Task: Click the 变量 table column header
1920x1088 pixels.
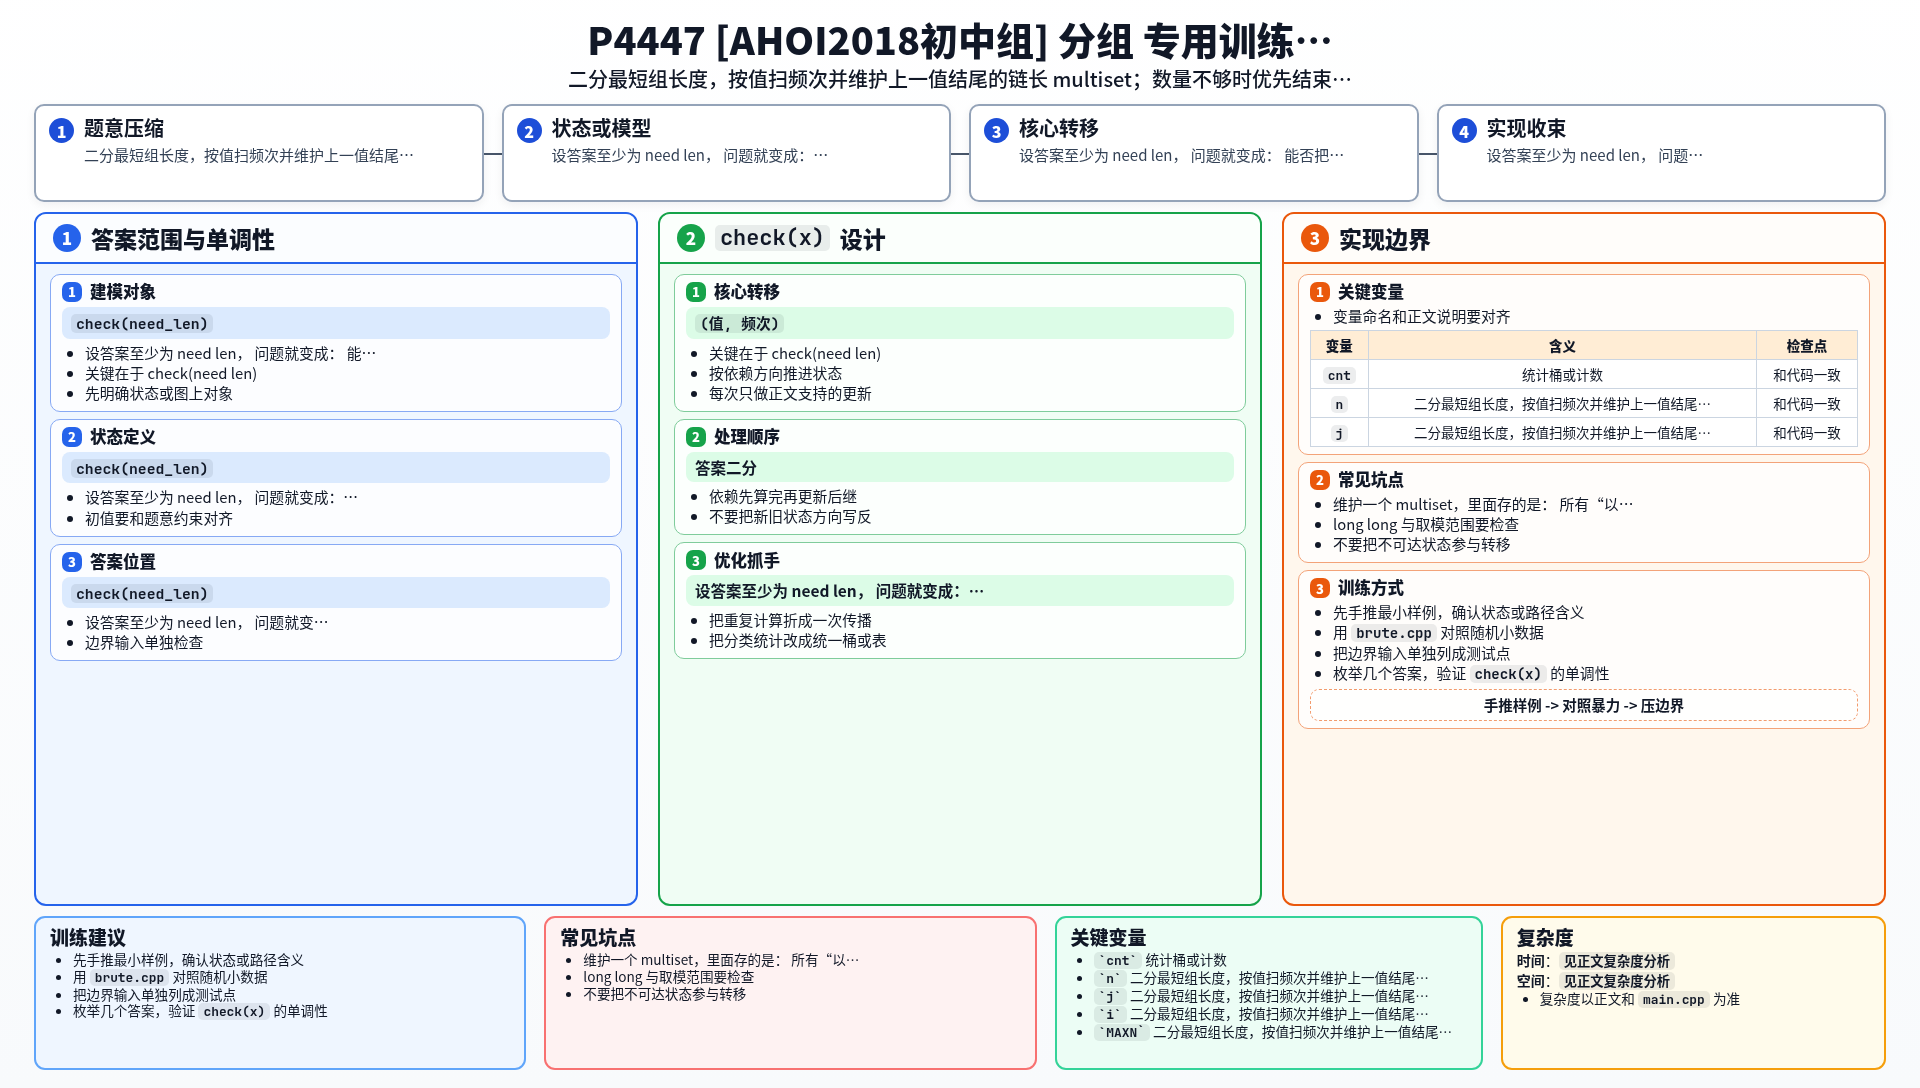Action: [x=1339, y=346]
